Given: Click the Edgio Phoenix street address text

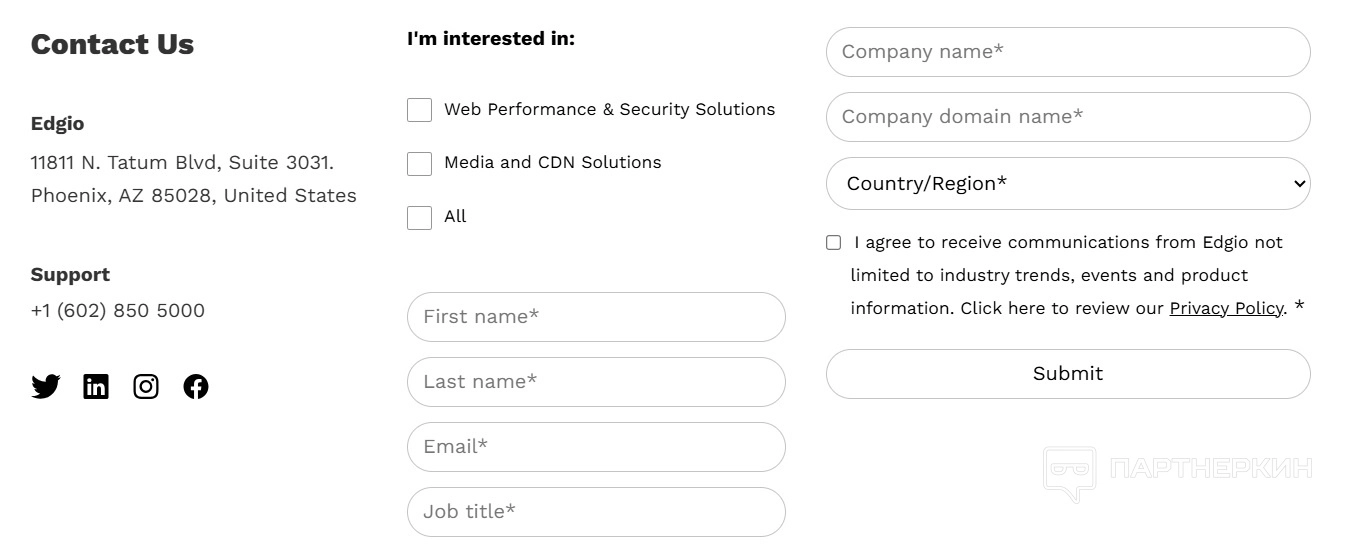Looking at the screenshot, I should (183, 162).
